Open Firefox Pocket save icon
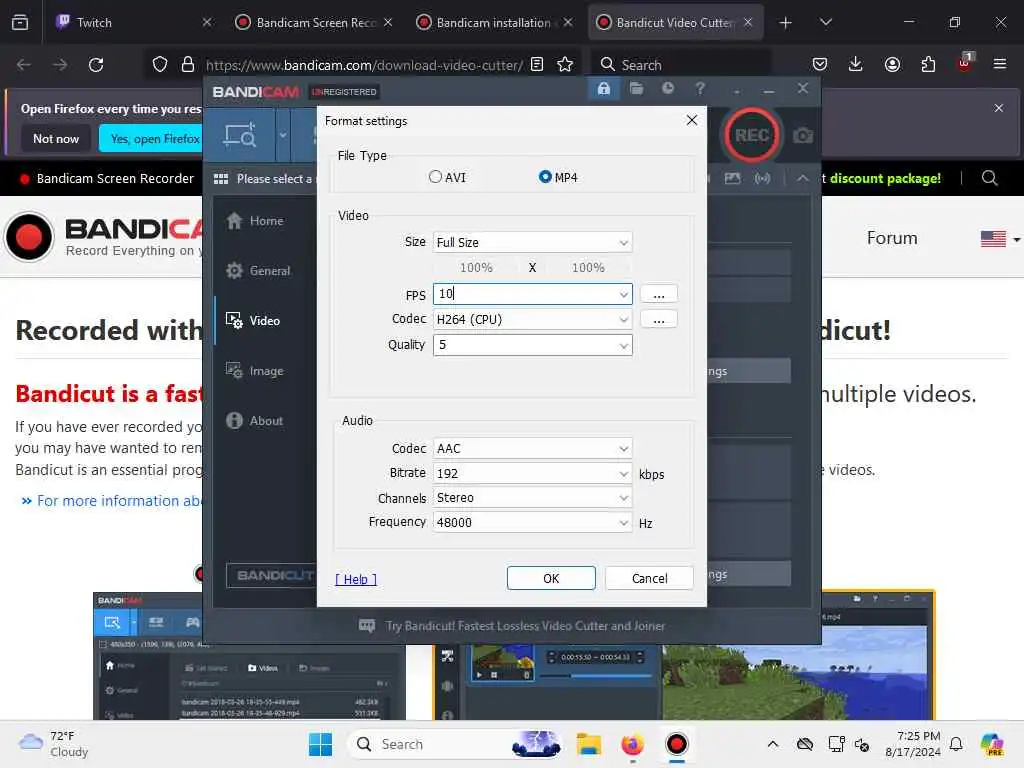The height and width of the screenshot is (768, 1024). (820, 65)
